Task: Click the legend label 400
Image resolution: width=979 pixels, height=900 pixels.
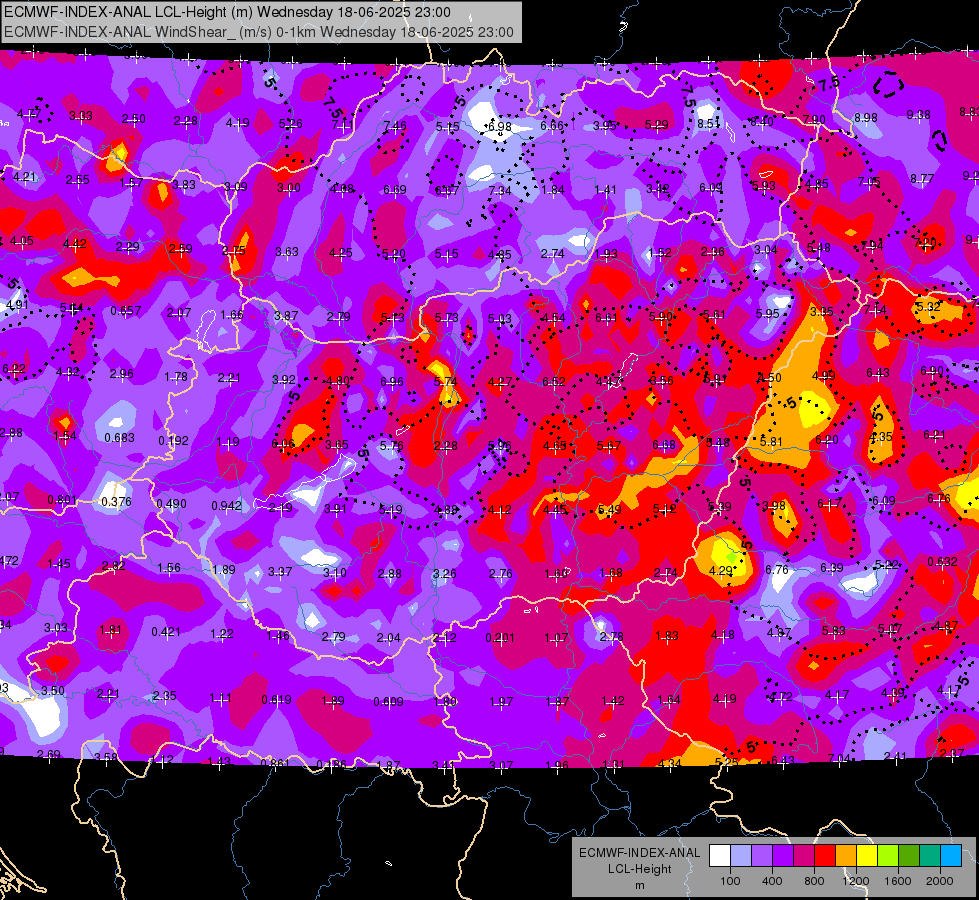Action: point(772,881)
